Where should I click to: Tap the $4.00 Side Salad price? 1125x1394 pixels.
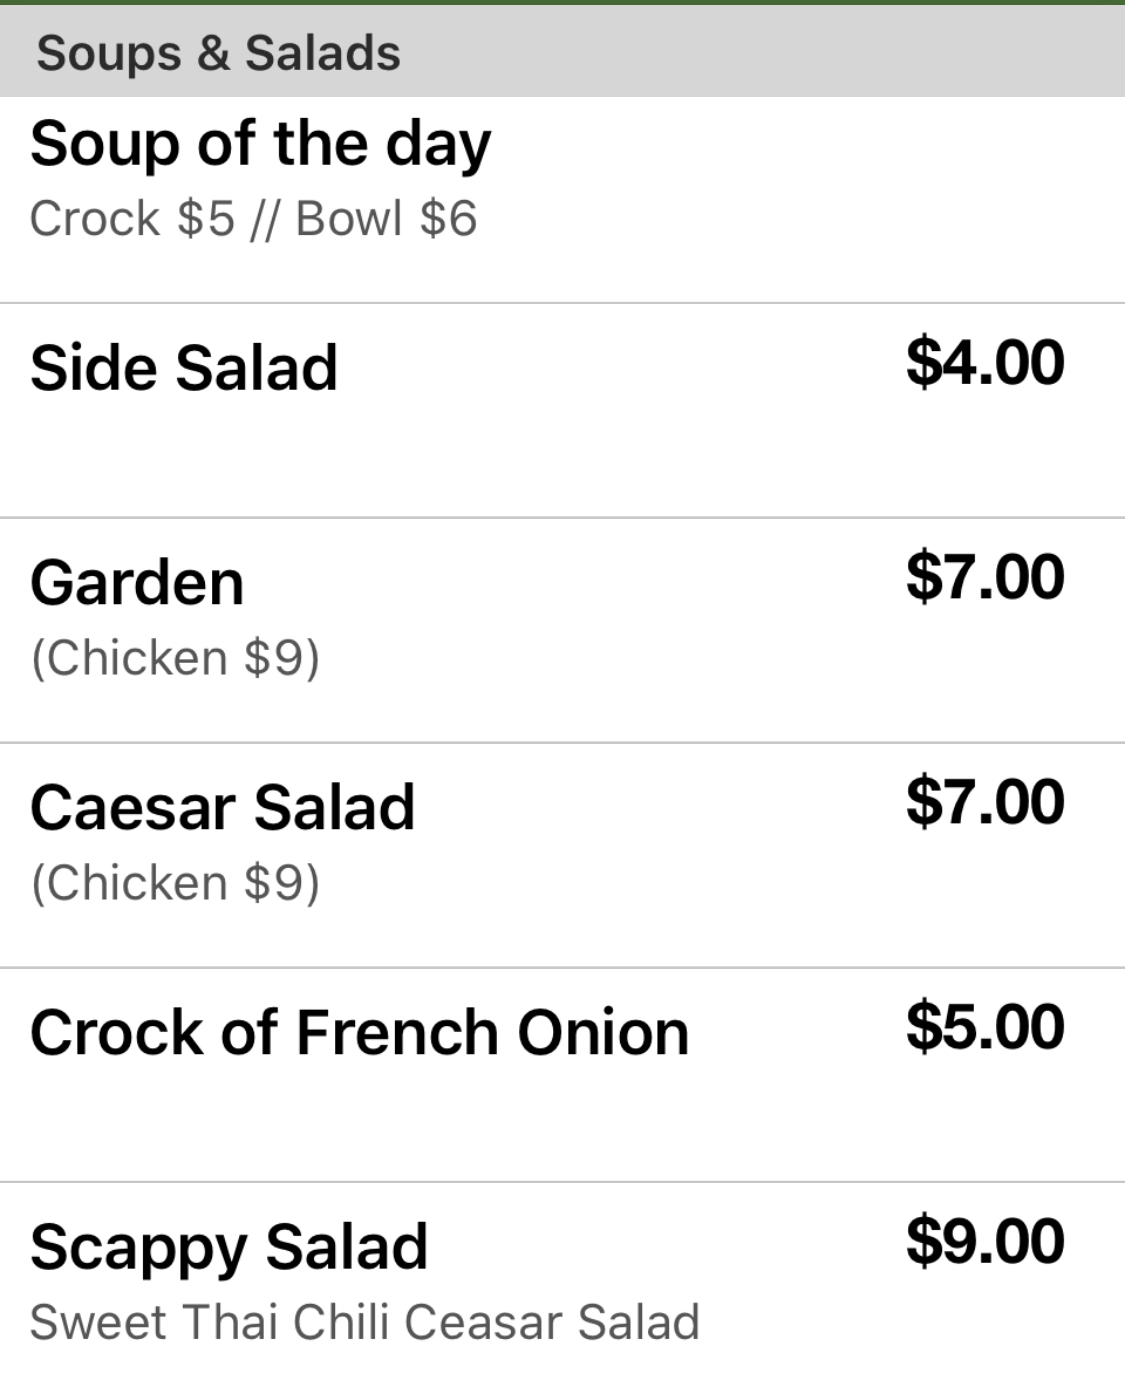(x=984, y=362)
